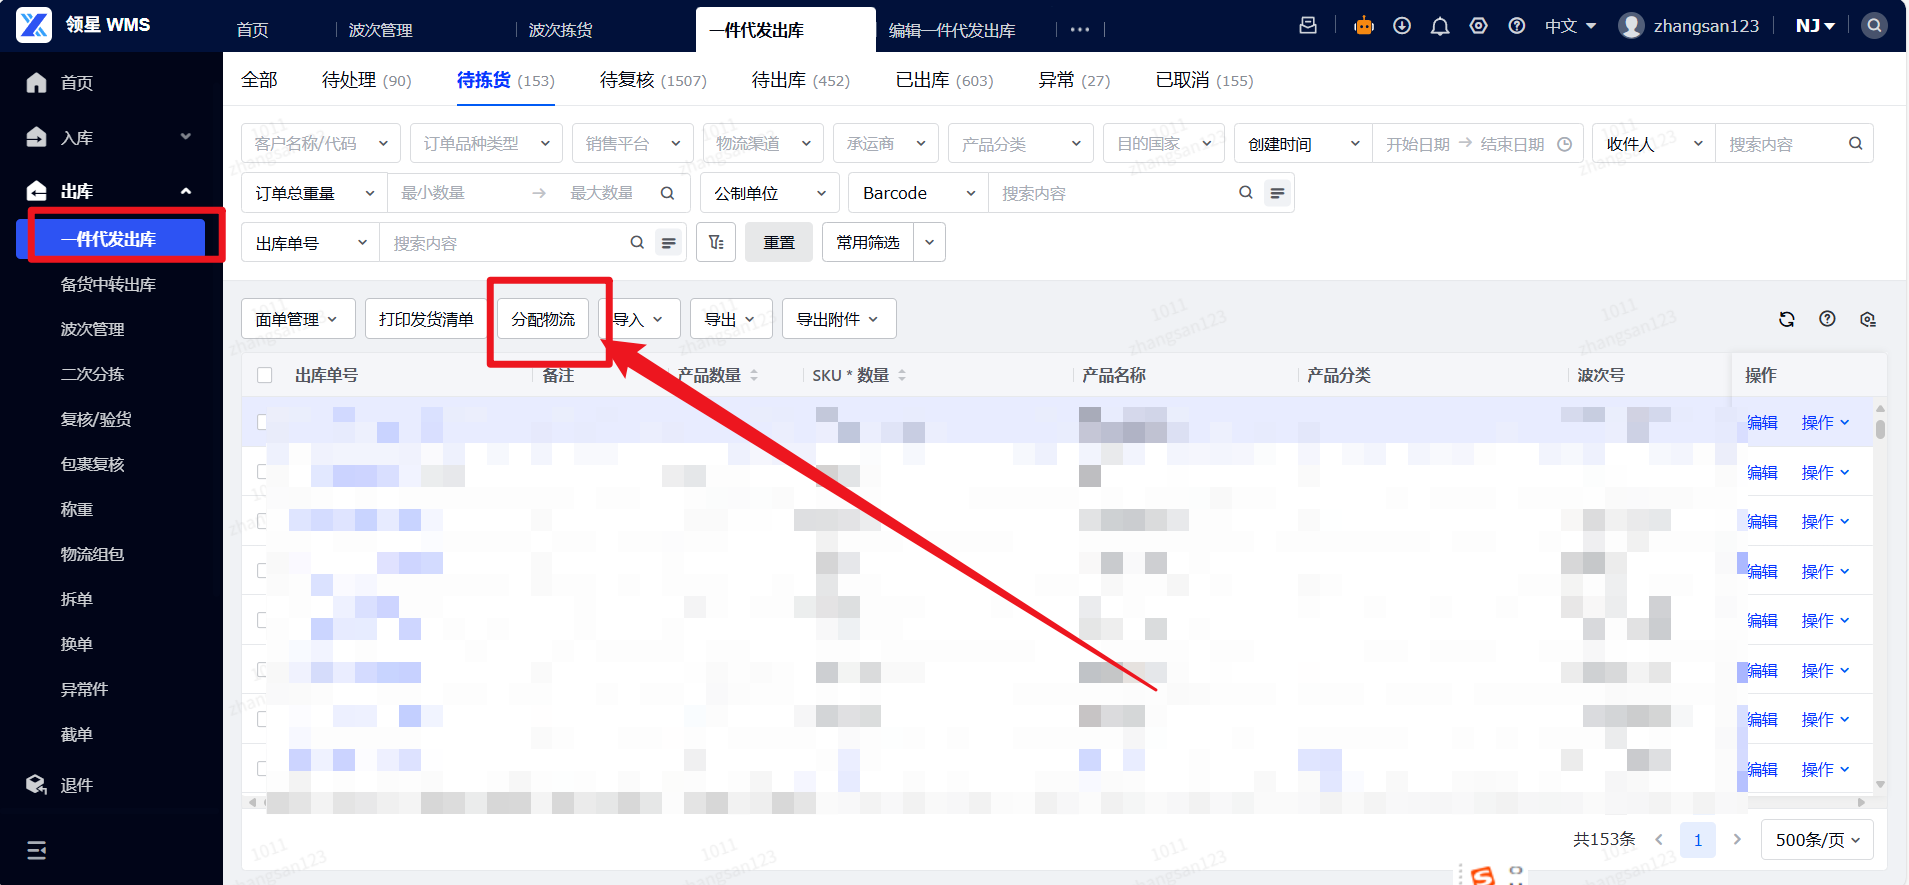Click the 退件 returns icon in sidebar
The image size is (1909, 885).
pos(37,785)
